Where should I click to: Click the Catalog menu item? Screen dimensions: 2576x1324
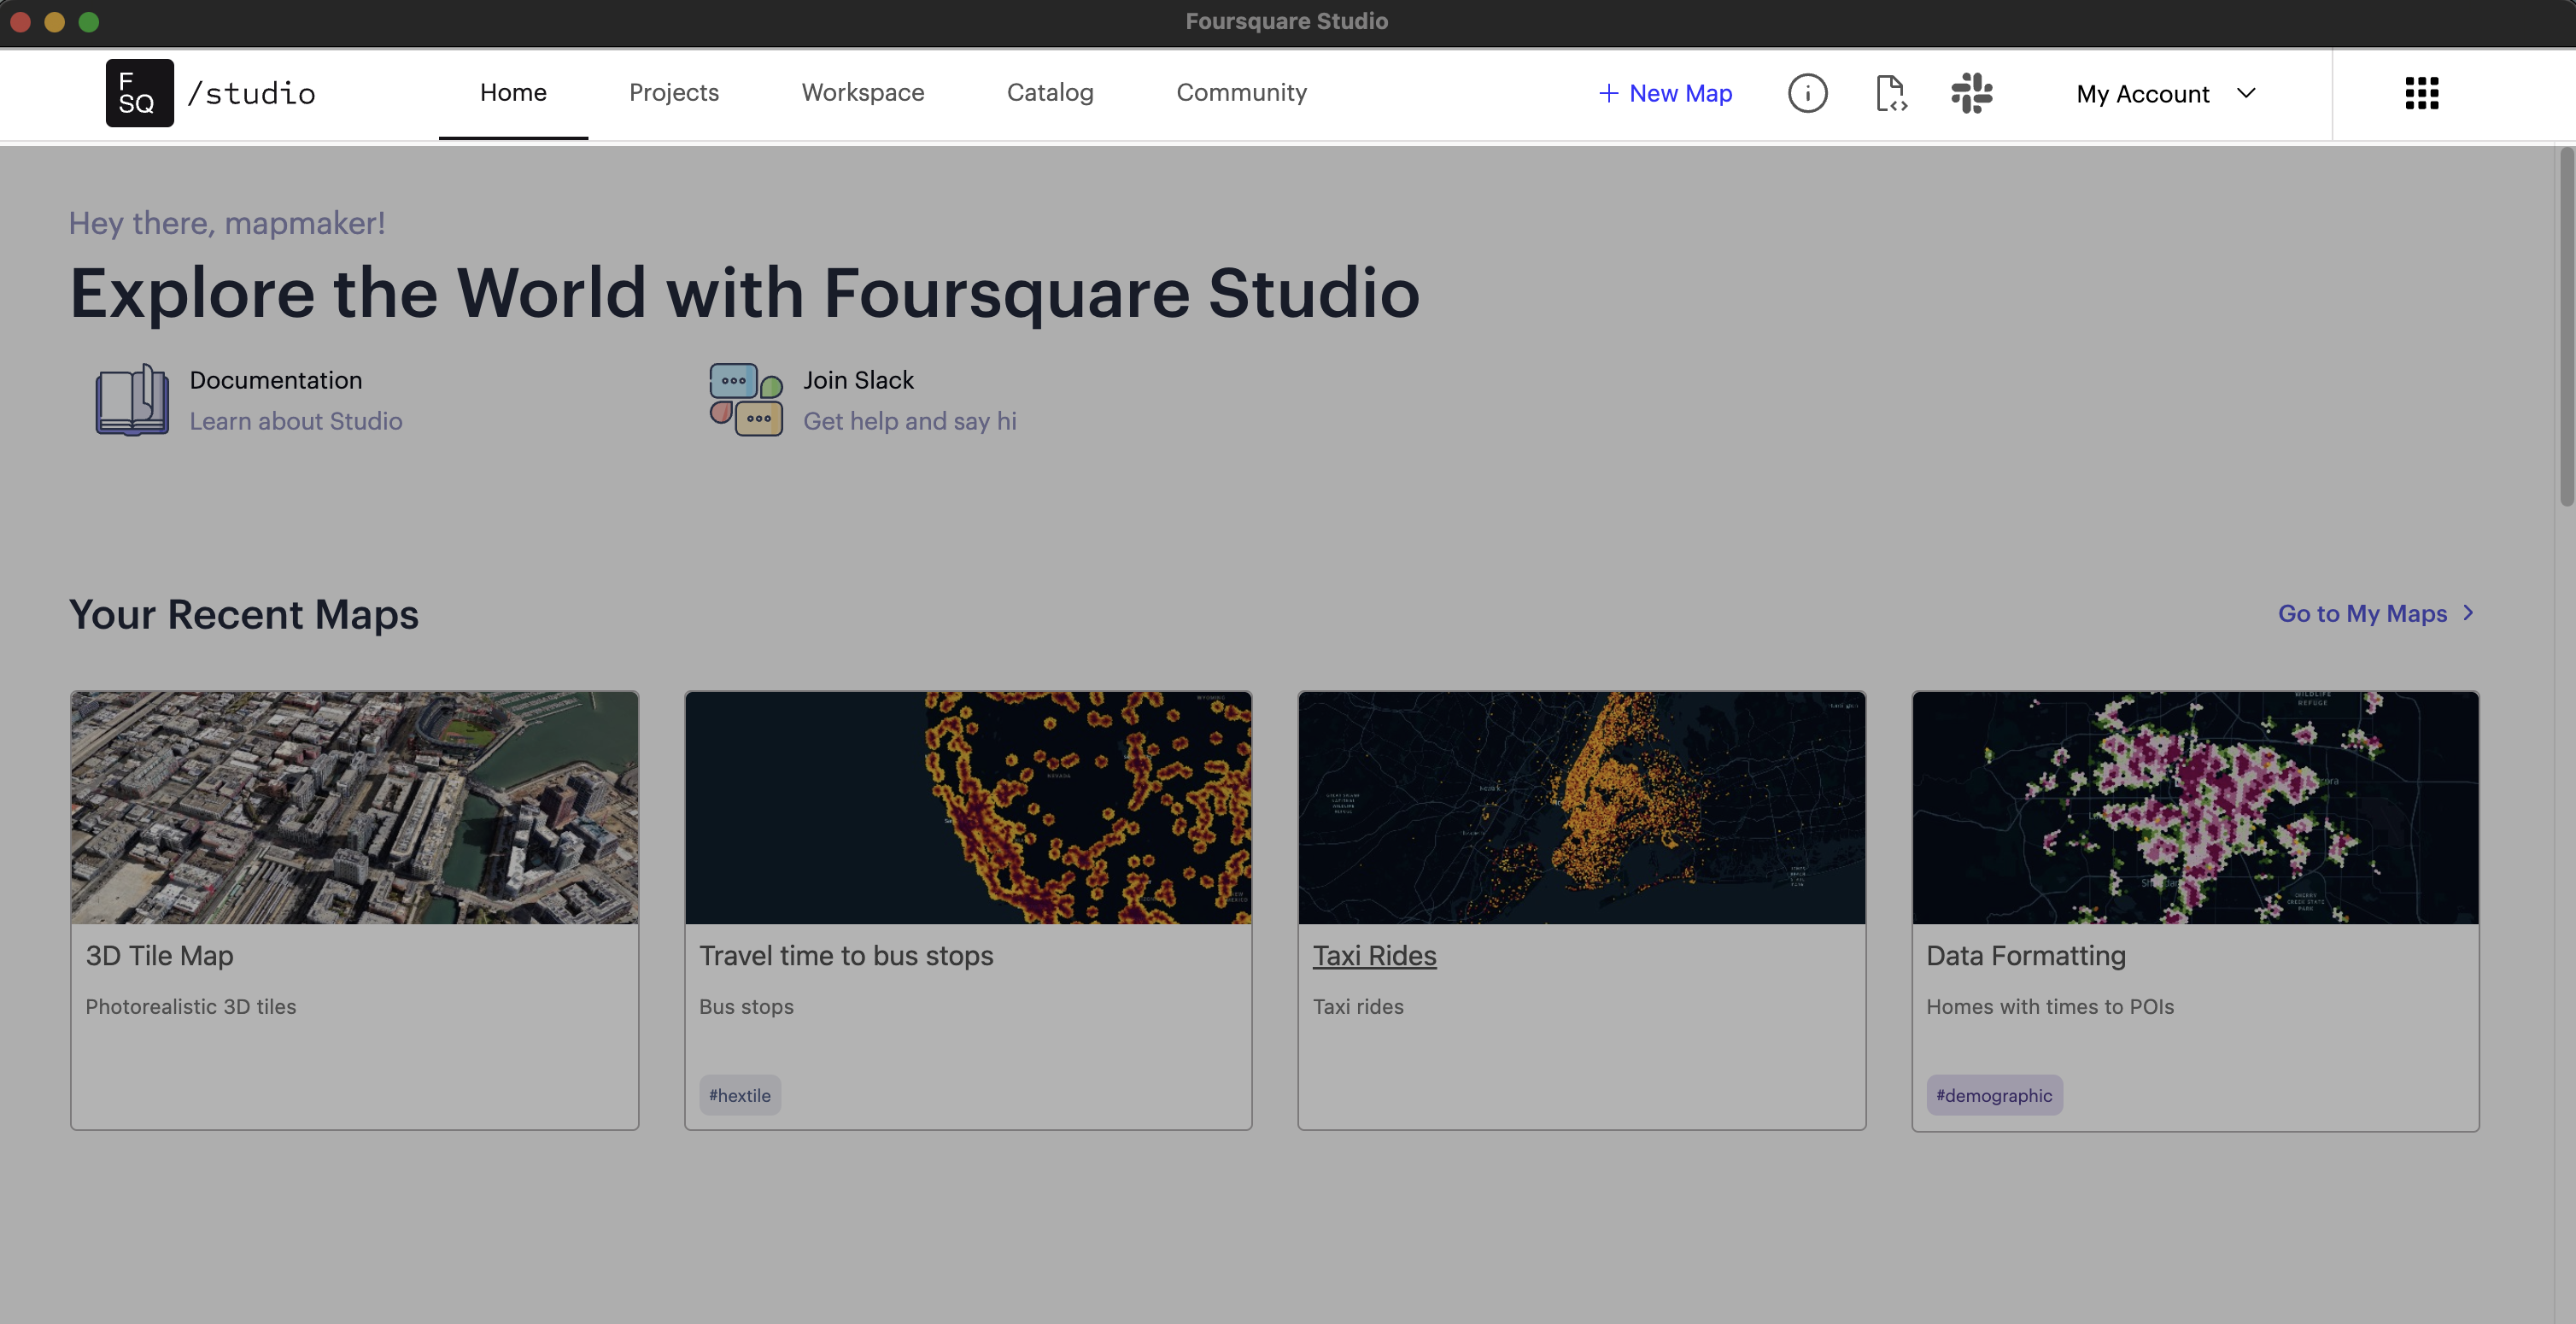[x=1050, y=91]
